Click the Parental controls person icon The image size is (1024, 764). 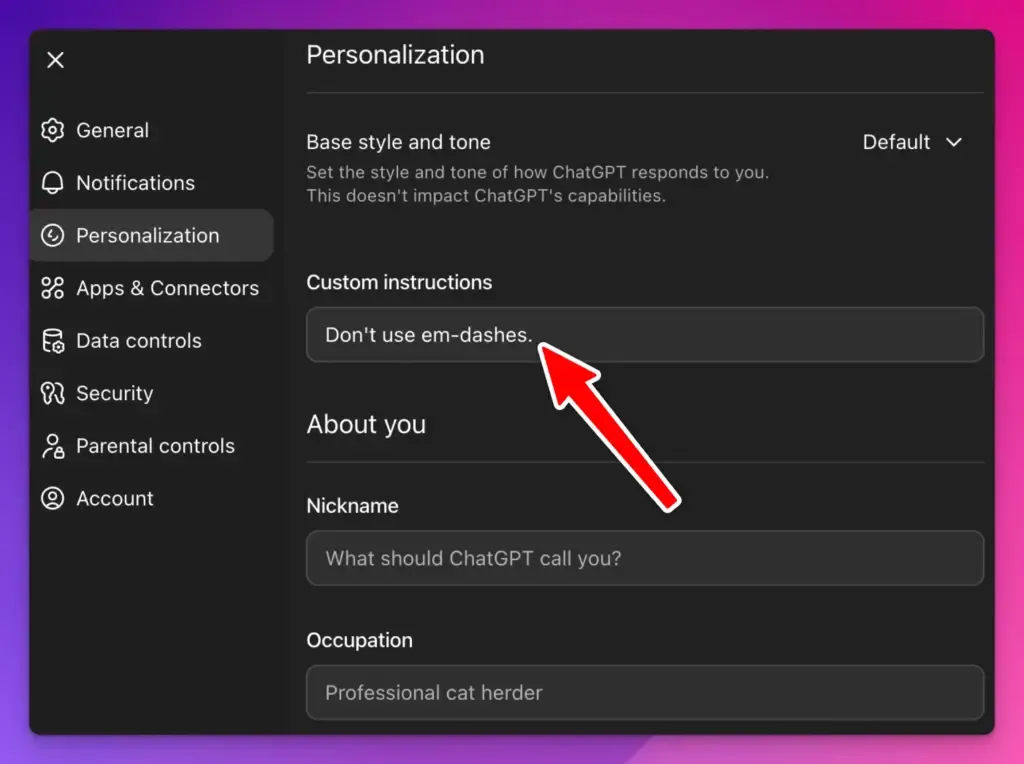[x=52, y=446]
